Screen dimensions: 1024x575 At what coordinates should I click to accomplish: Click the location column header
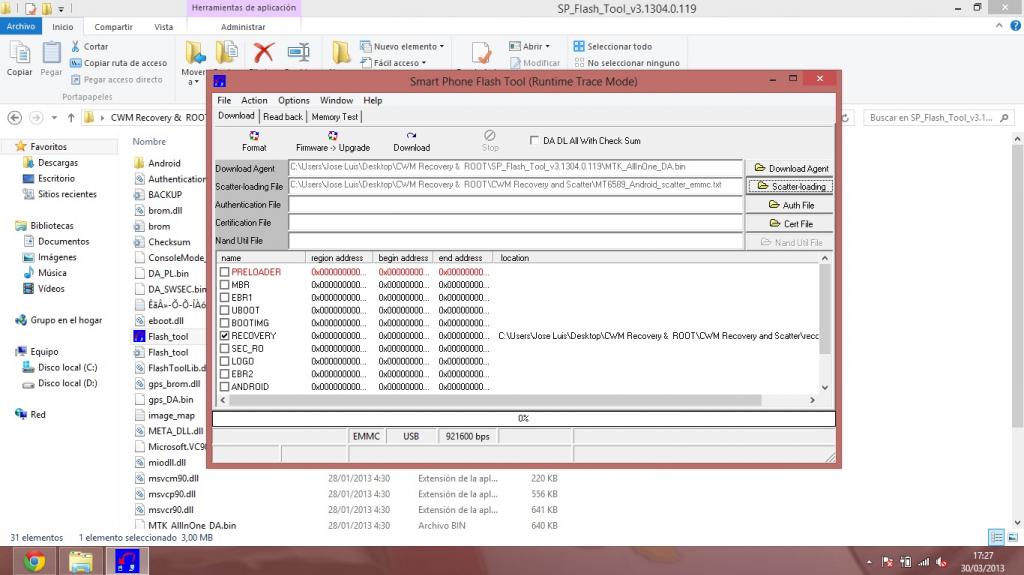656,258
